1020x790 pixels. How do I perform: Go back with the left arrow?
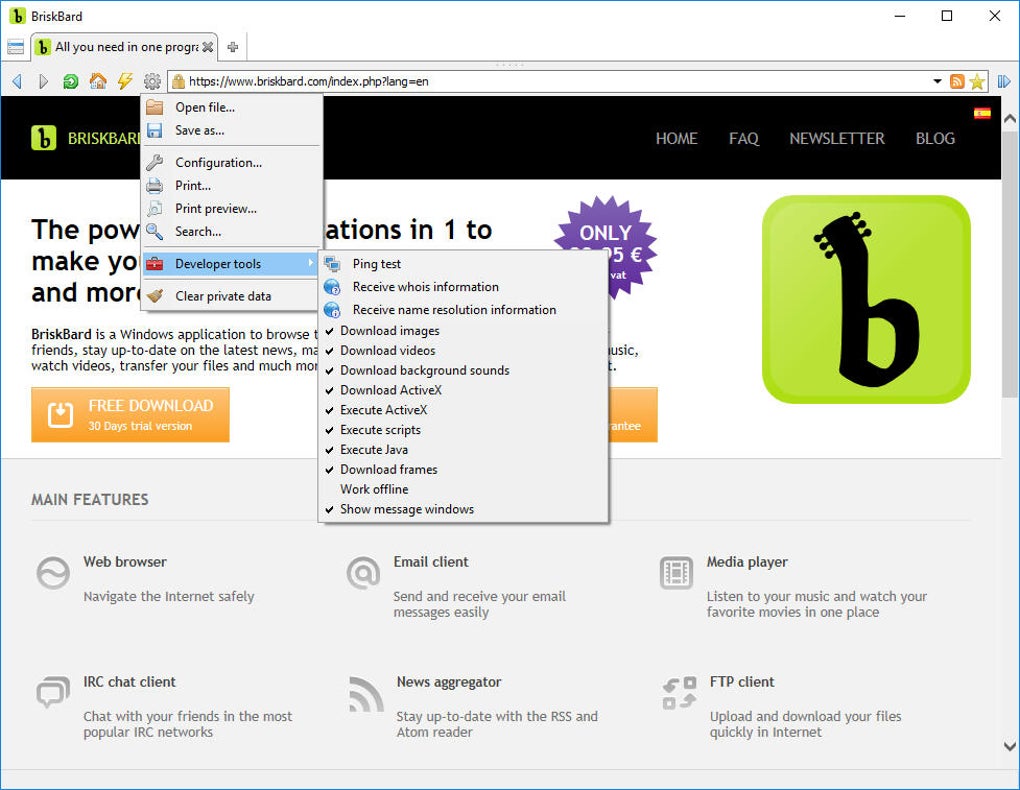point(18,81)
